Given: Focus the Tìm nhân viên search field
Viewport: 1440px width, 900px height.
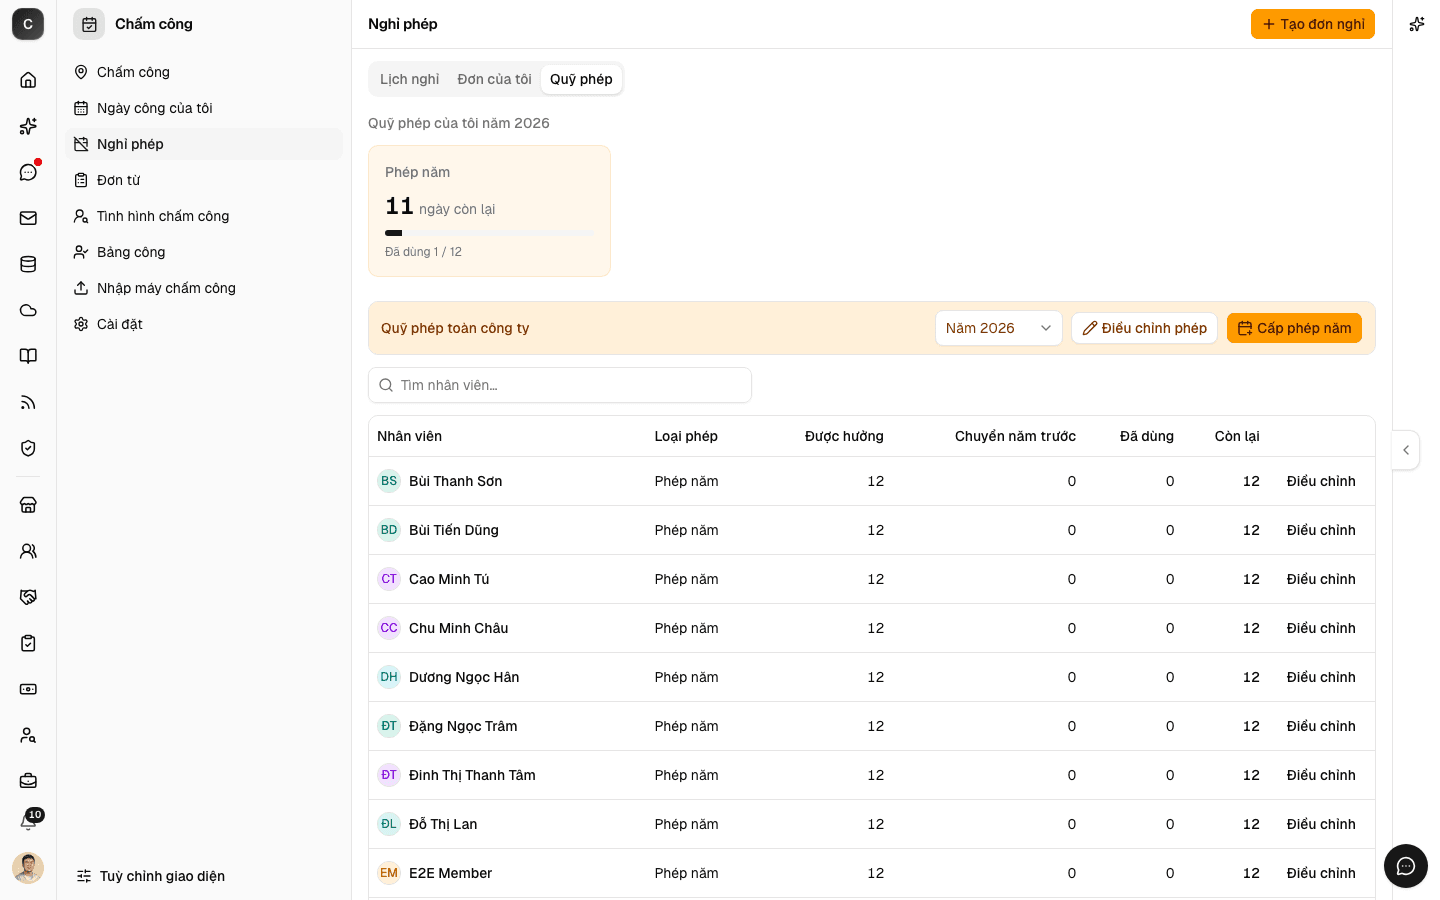Looking at the screenshot, I should point(560,385).
